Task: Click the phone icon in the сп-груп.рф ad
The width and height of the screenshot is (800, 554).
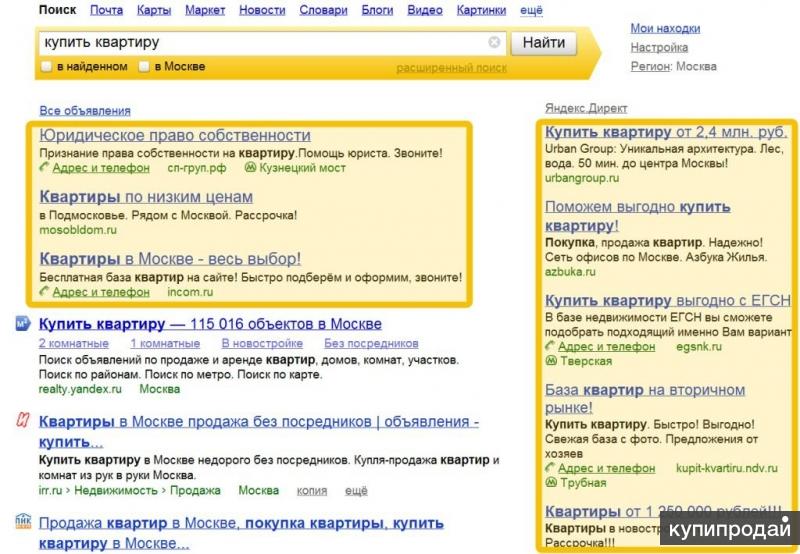Action: (44, 167)
